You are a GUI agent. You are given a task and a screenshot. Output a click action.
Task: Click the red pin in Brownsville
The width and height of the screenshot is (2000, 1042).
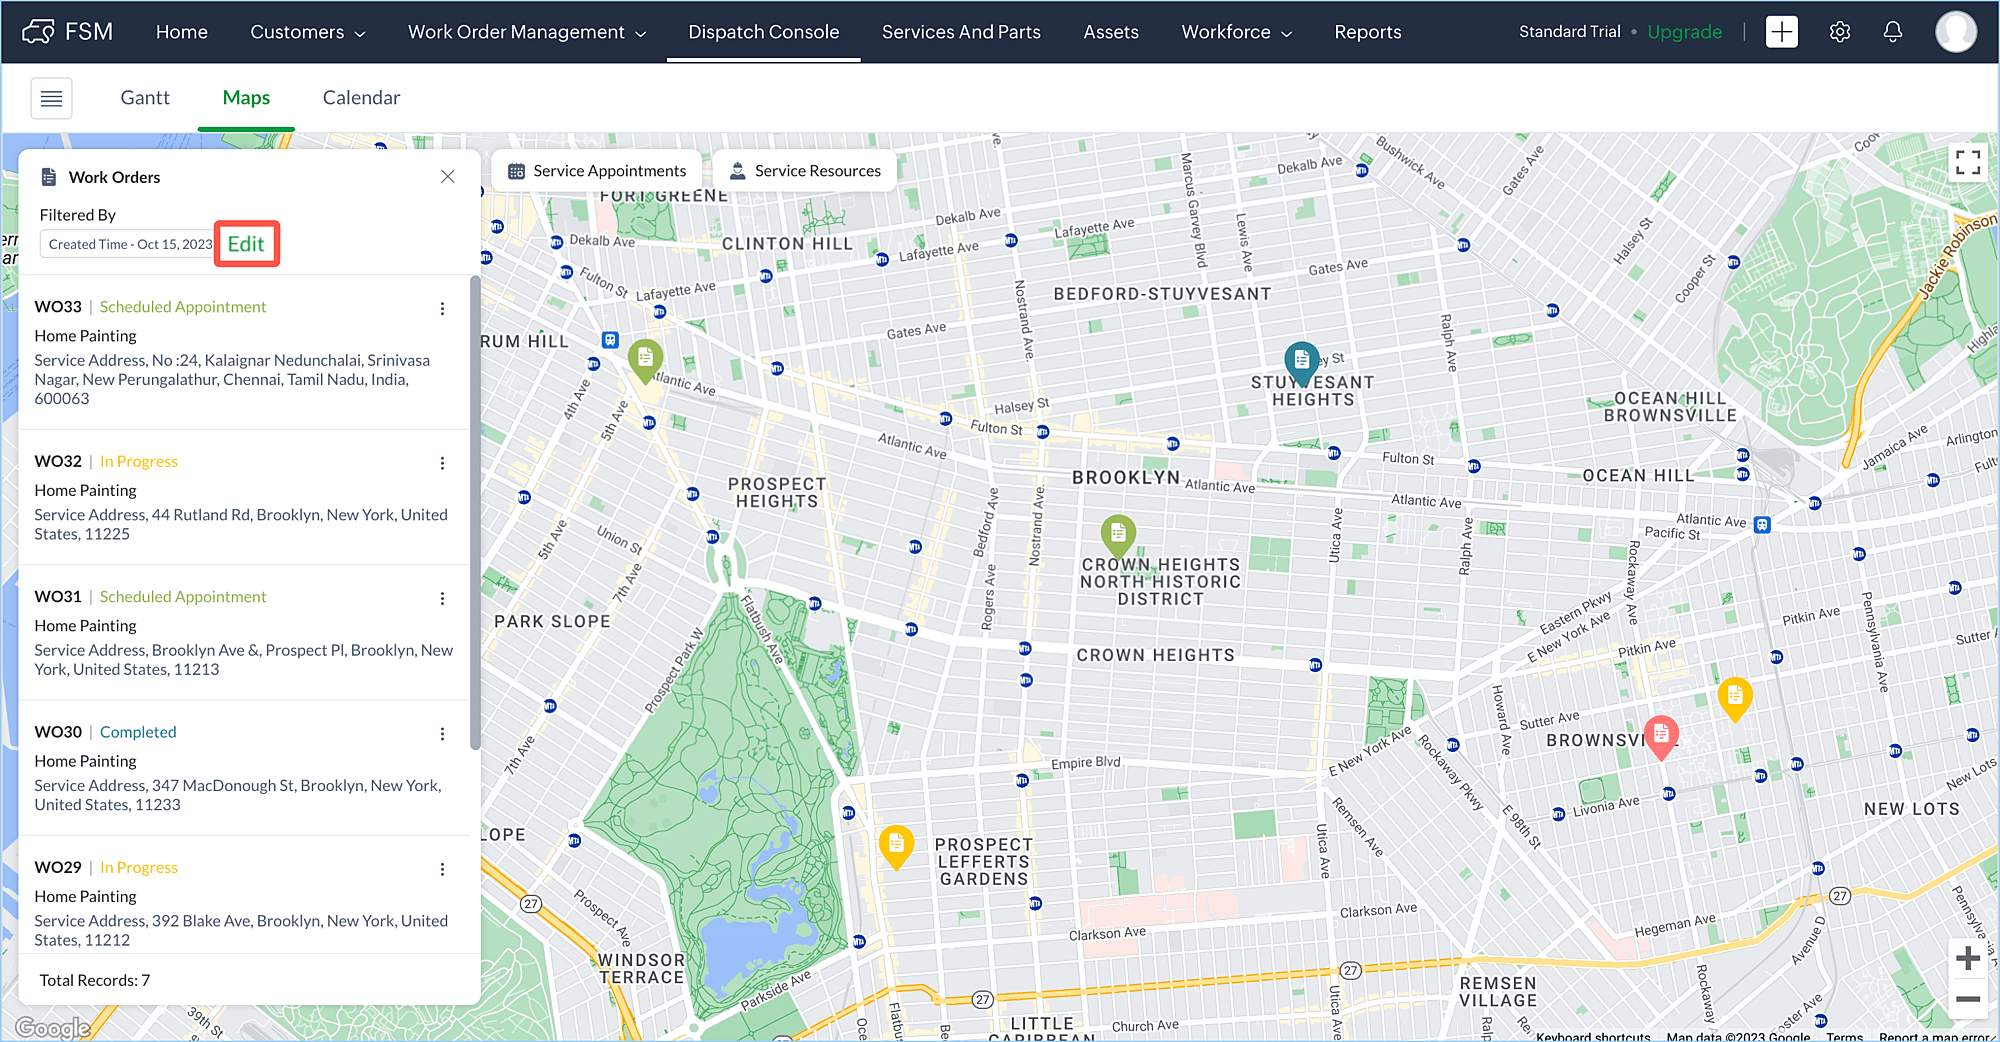point(1660,738)
